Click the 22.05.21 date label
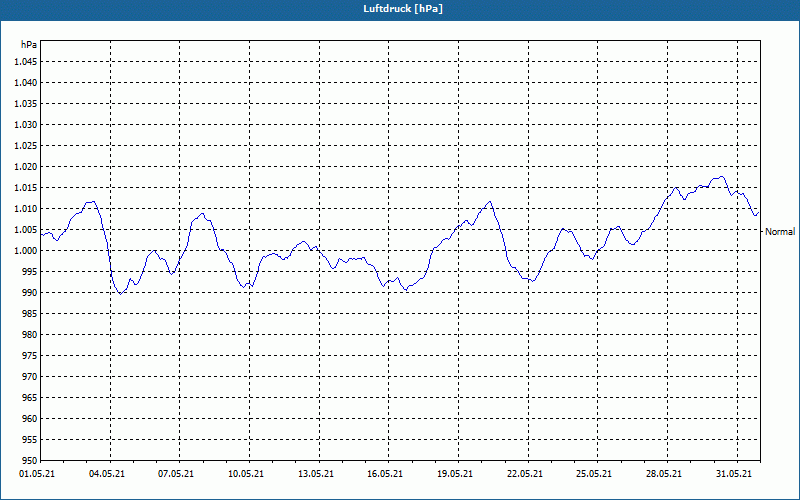Image resolution: width=800 pixels, height=500 pixels. 525,474
